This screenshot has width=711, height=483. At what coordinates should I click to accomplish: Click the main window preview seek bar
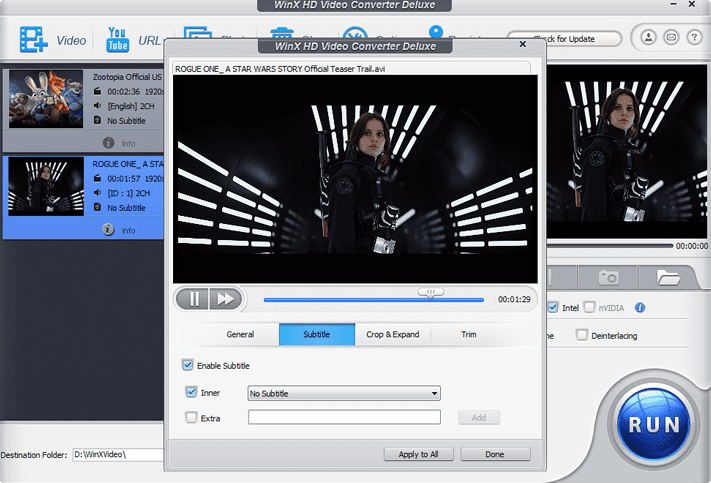tap(609, 245)
